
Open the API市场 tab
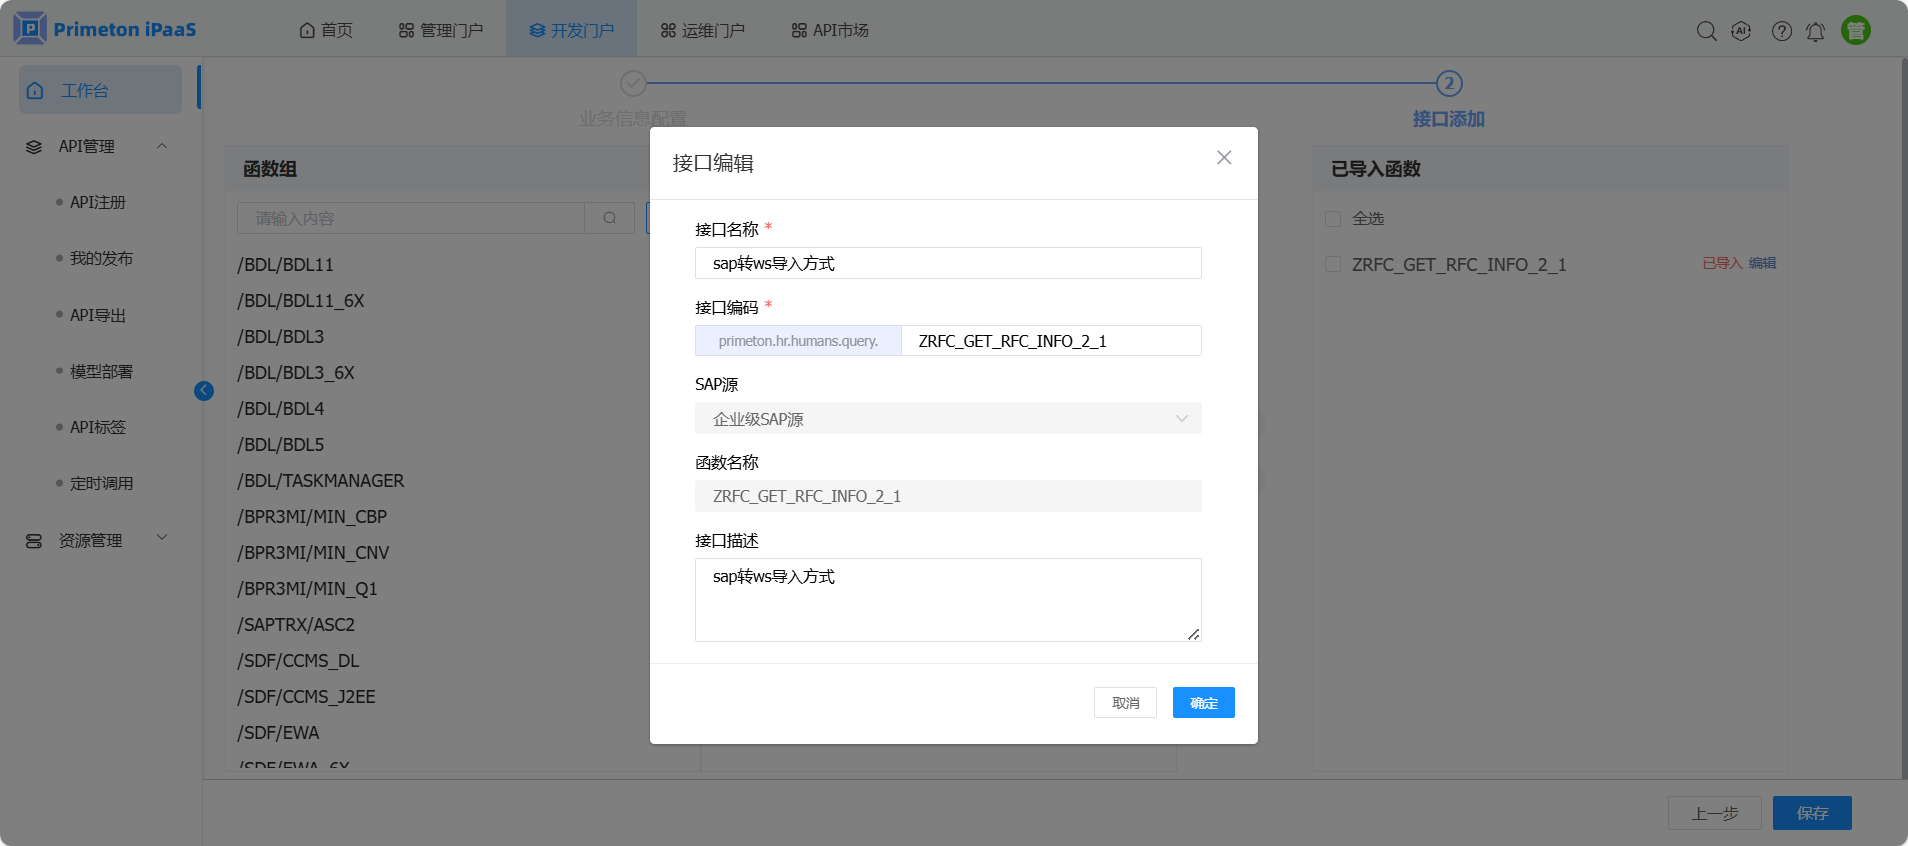pyautogui.click(x=829, y=30)
